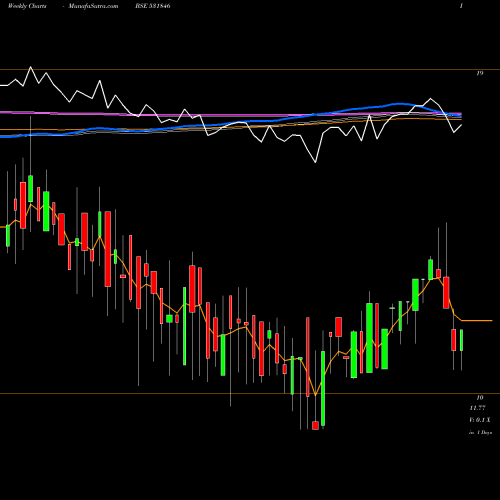Viewport: 500px width, 500px height.
Task: Click the 'BSE 531846' symbol text
Action: pos(153,6)
